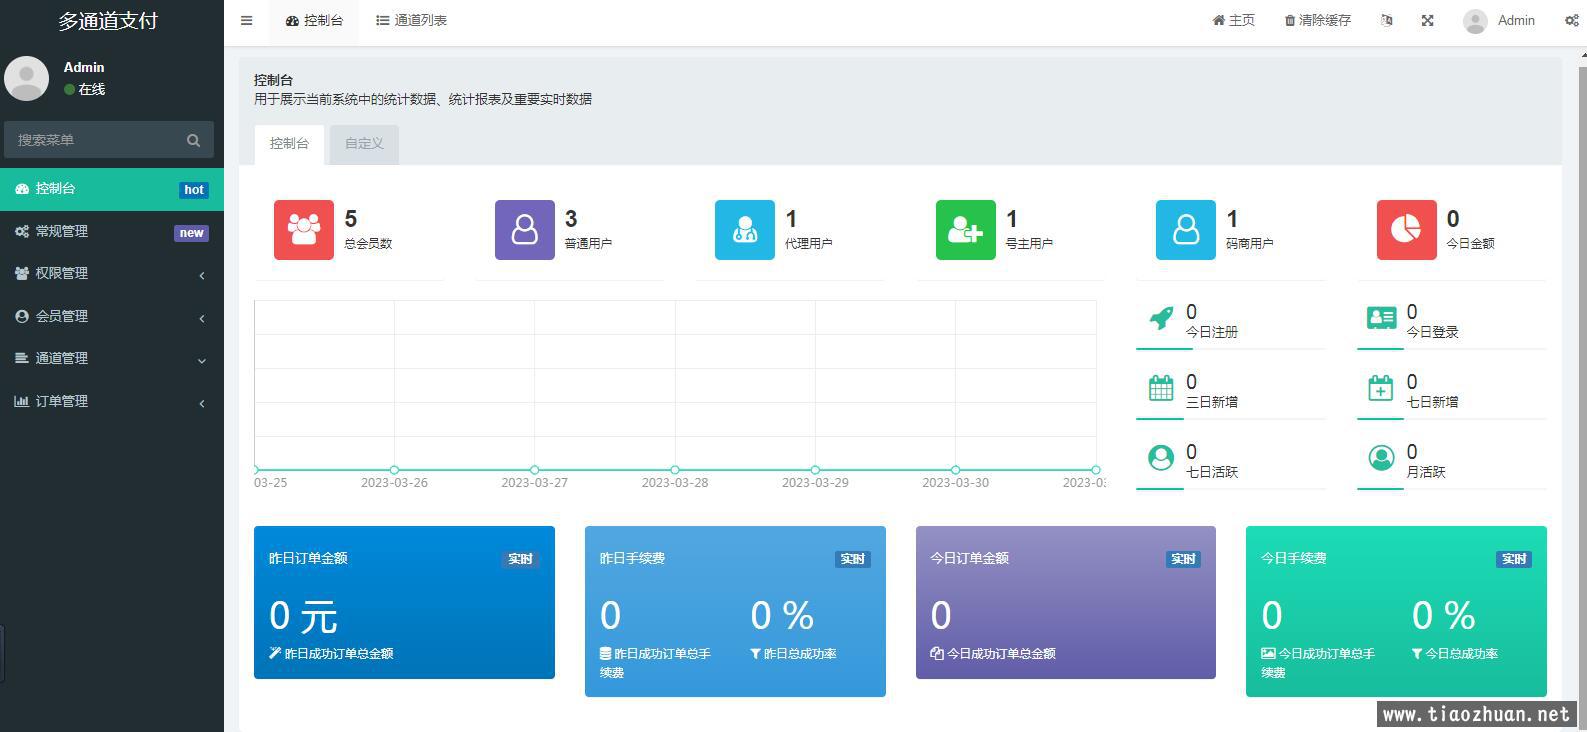
Task: Open 订单管理 sidebar item
Action: (112, 401)
